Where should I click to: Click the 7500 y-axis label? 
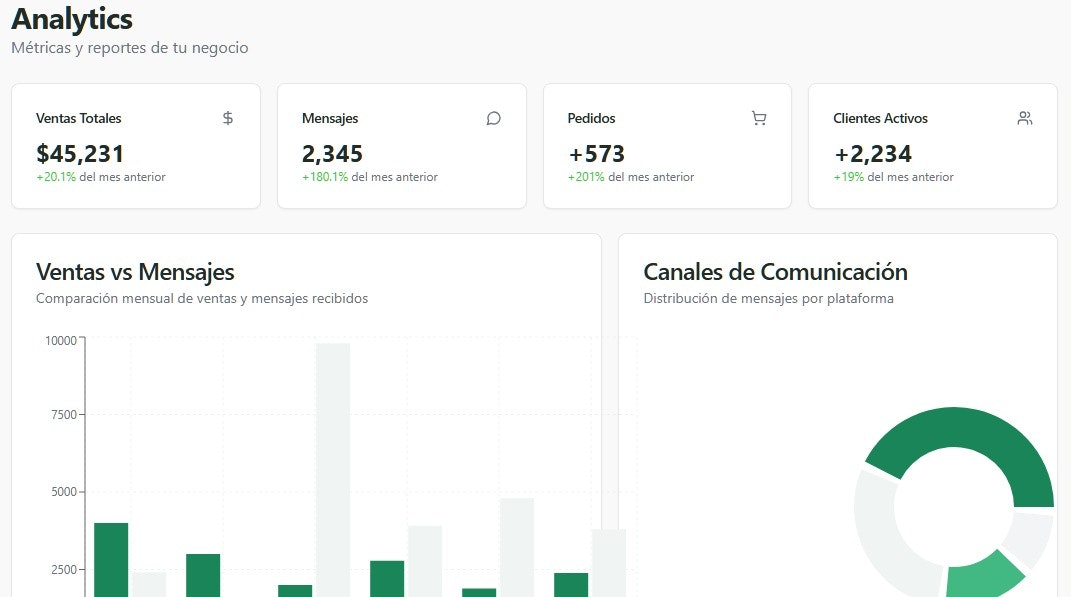(x=64, y=415)
